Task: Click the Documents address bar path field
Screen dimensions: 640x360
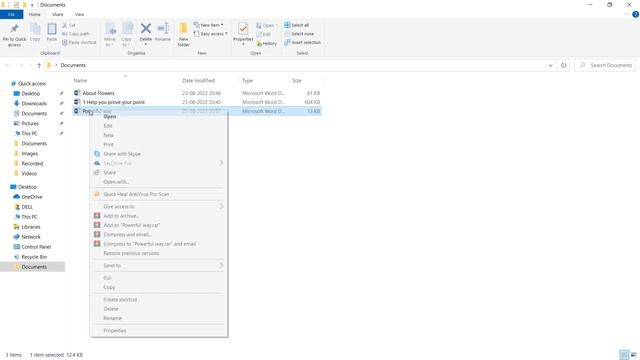Action: click(x=300, y=65)
